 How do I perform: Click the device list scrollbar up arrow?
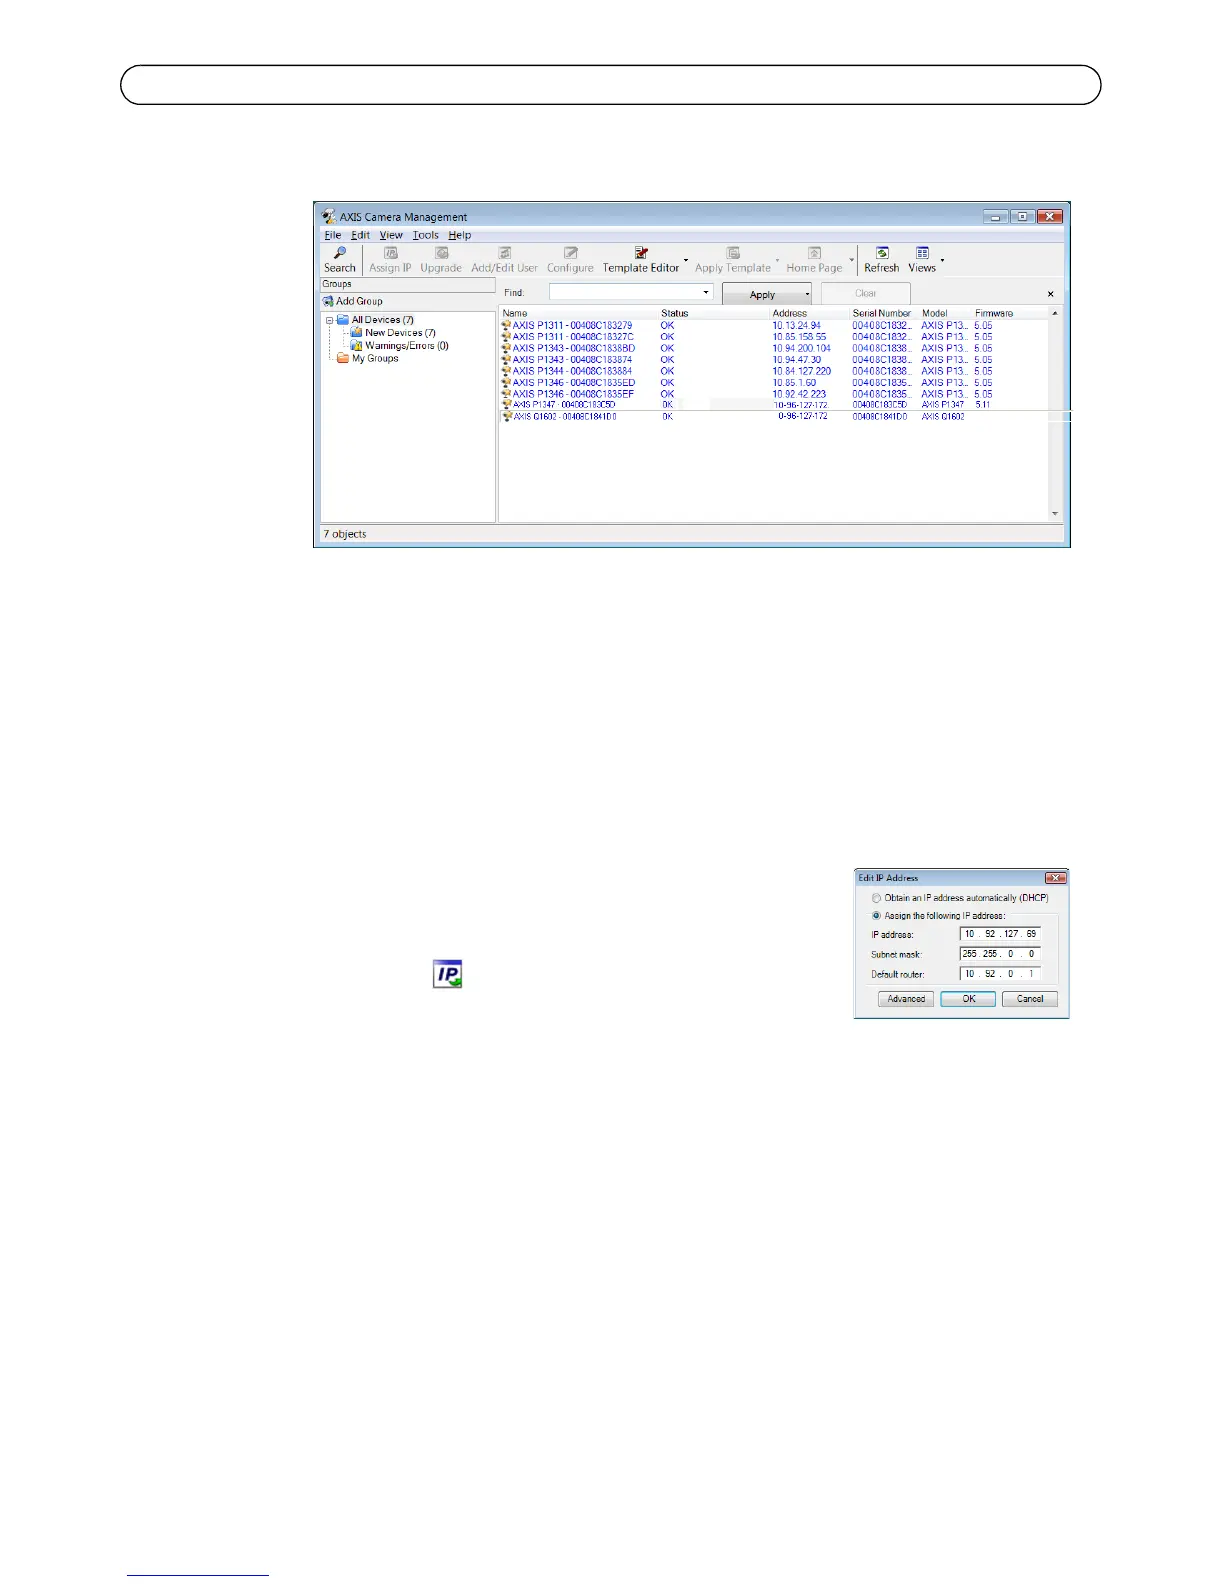[x=1055, y=314]
